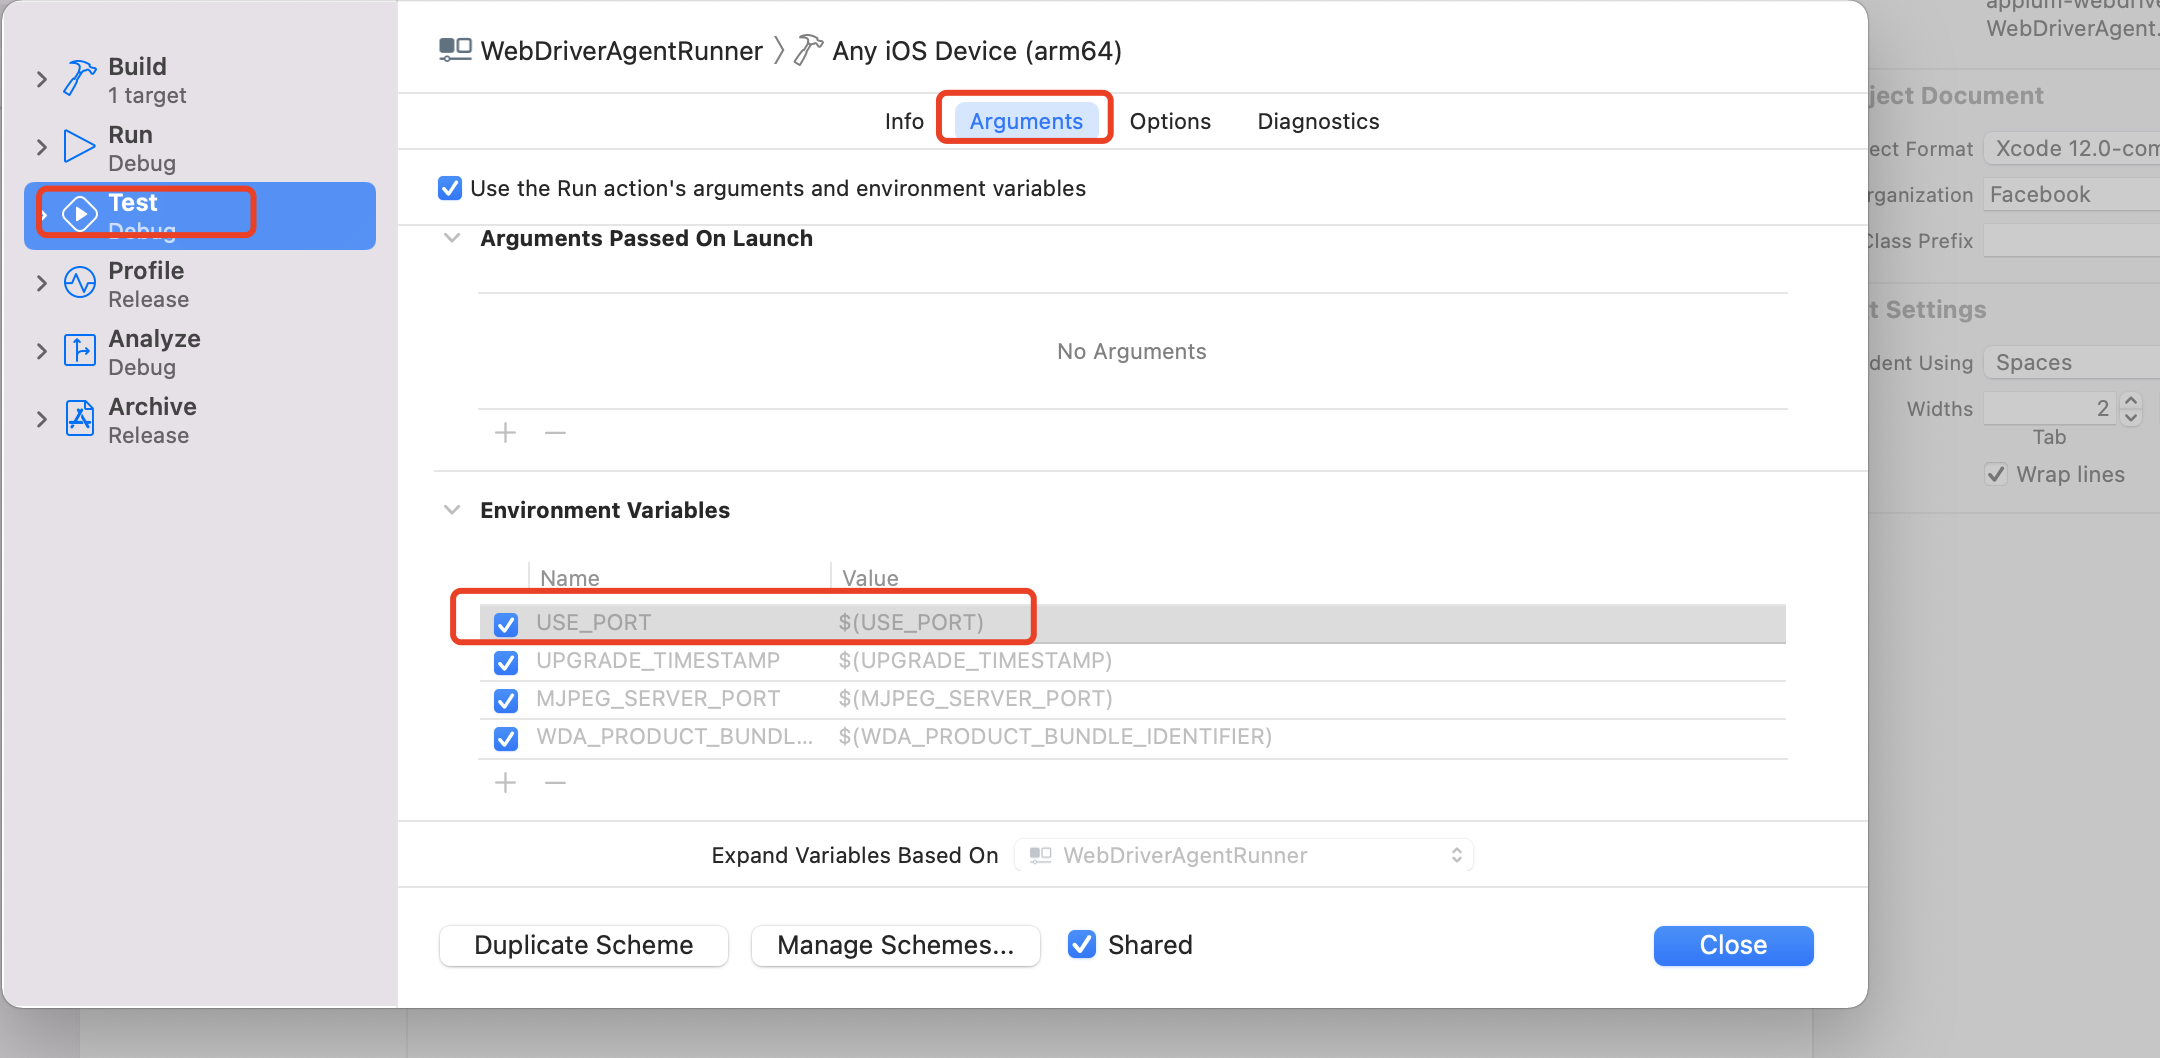Disable the USE_PORT environment variable checkbox
Viewport: 2160px width, 1058px height.
pos(506,624)
